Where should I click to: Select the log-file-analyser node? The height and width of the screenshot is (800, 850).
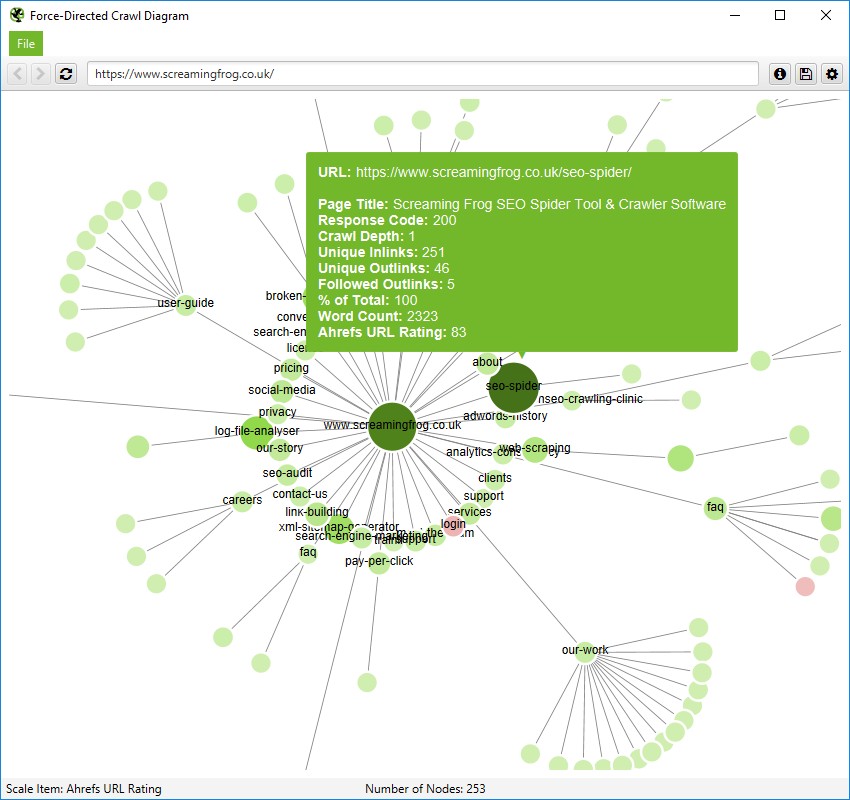coord(256,432)
